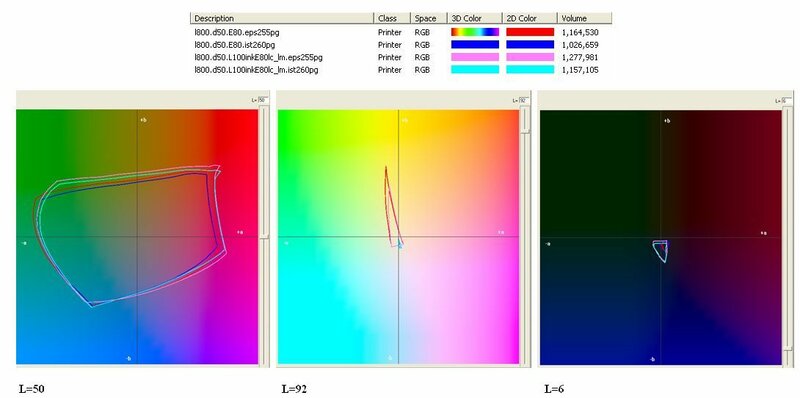This screenshot has height=398, width=800.
Task: Open cyan 3D Color swatch for L100inkE80lc_lm.ist260pg
Action: tap(475, 70)
